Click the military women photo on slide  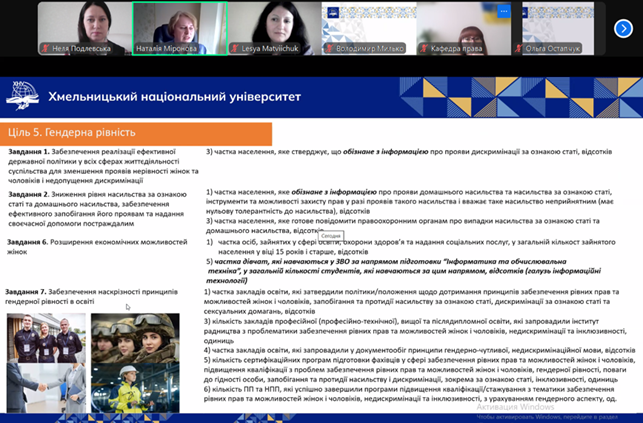[135, 338]
